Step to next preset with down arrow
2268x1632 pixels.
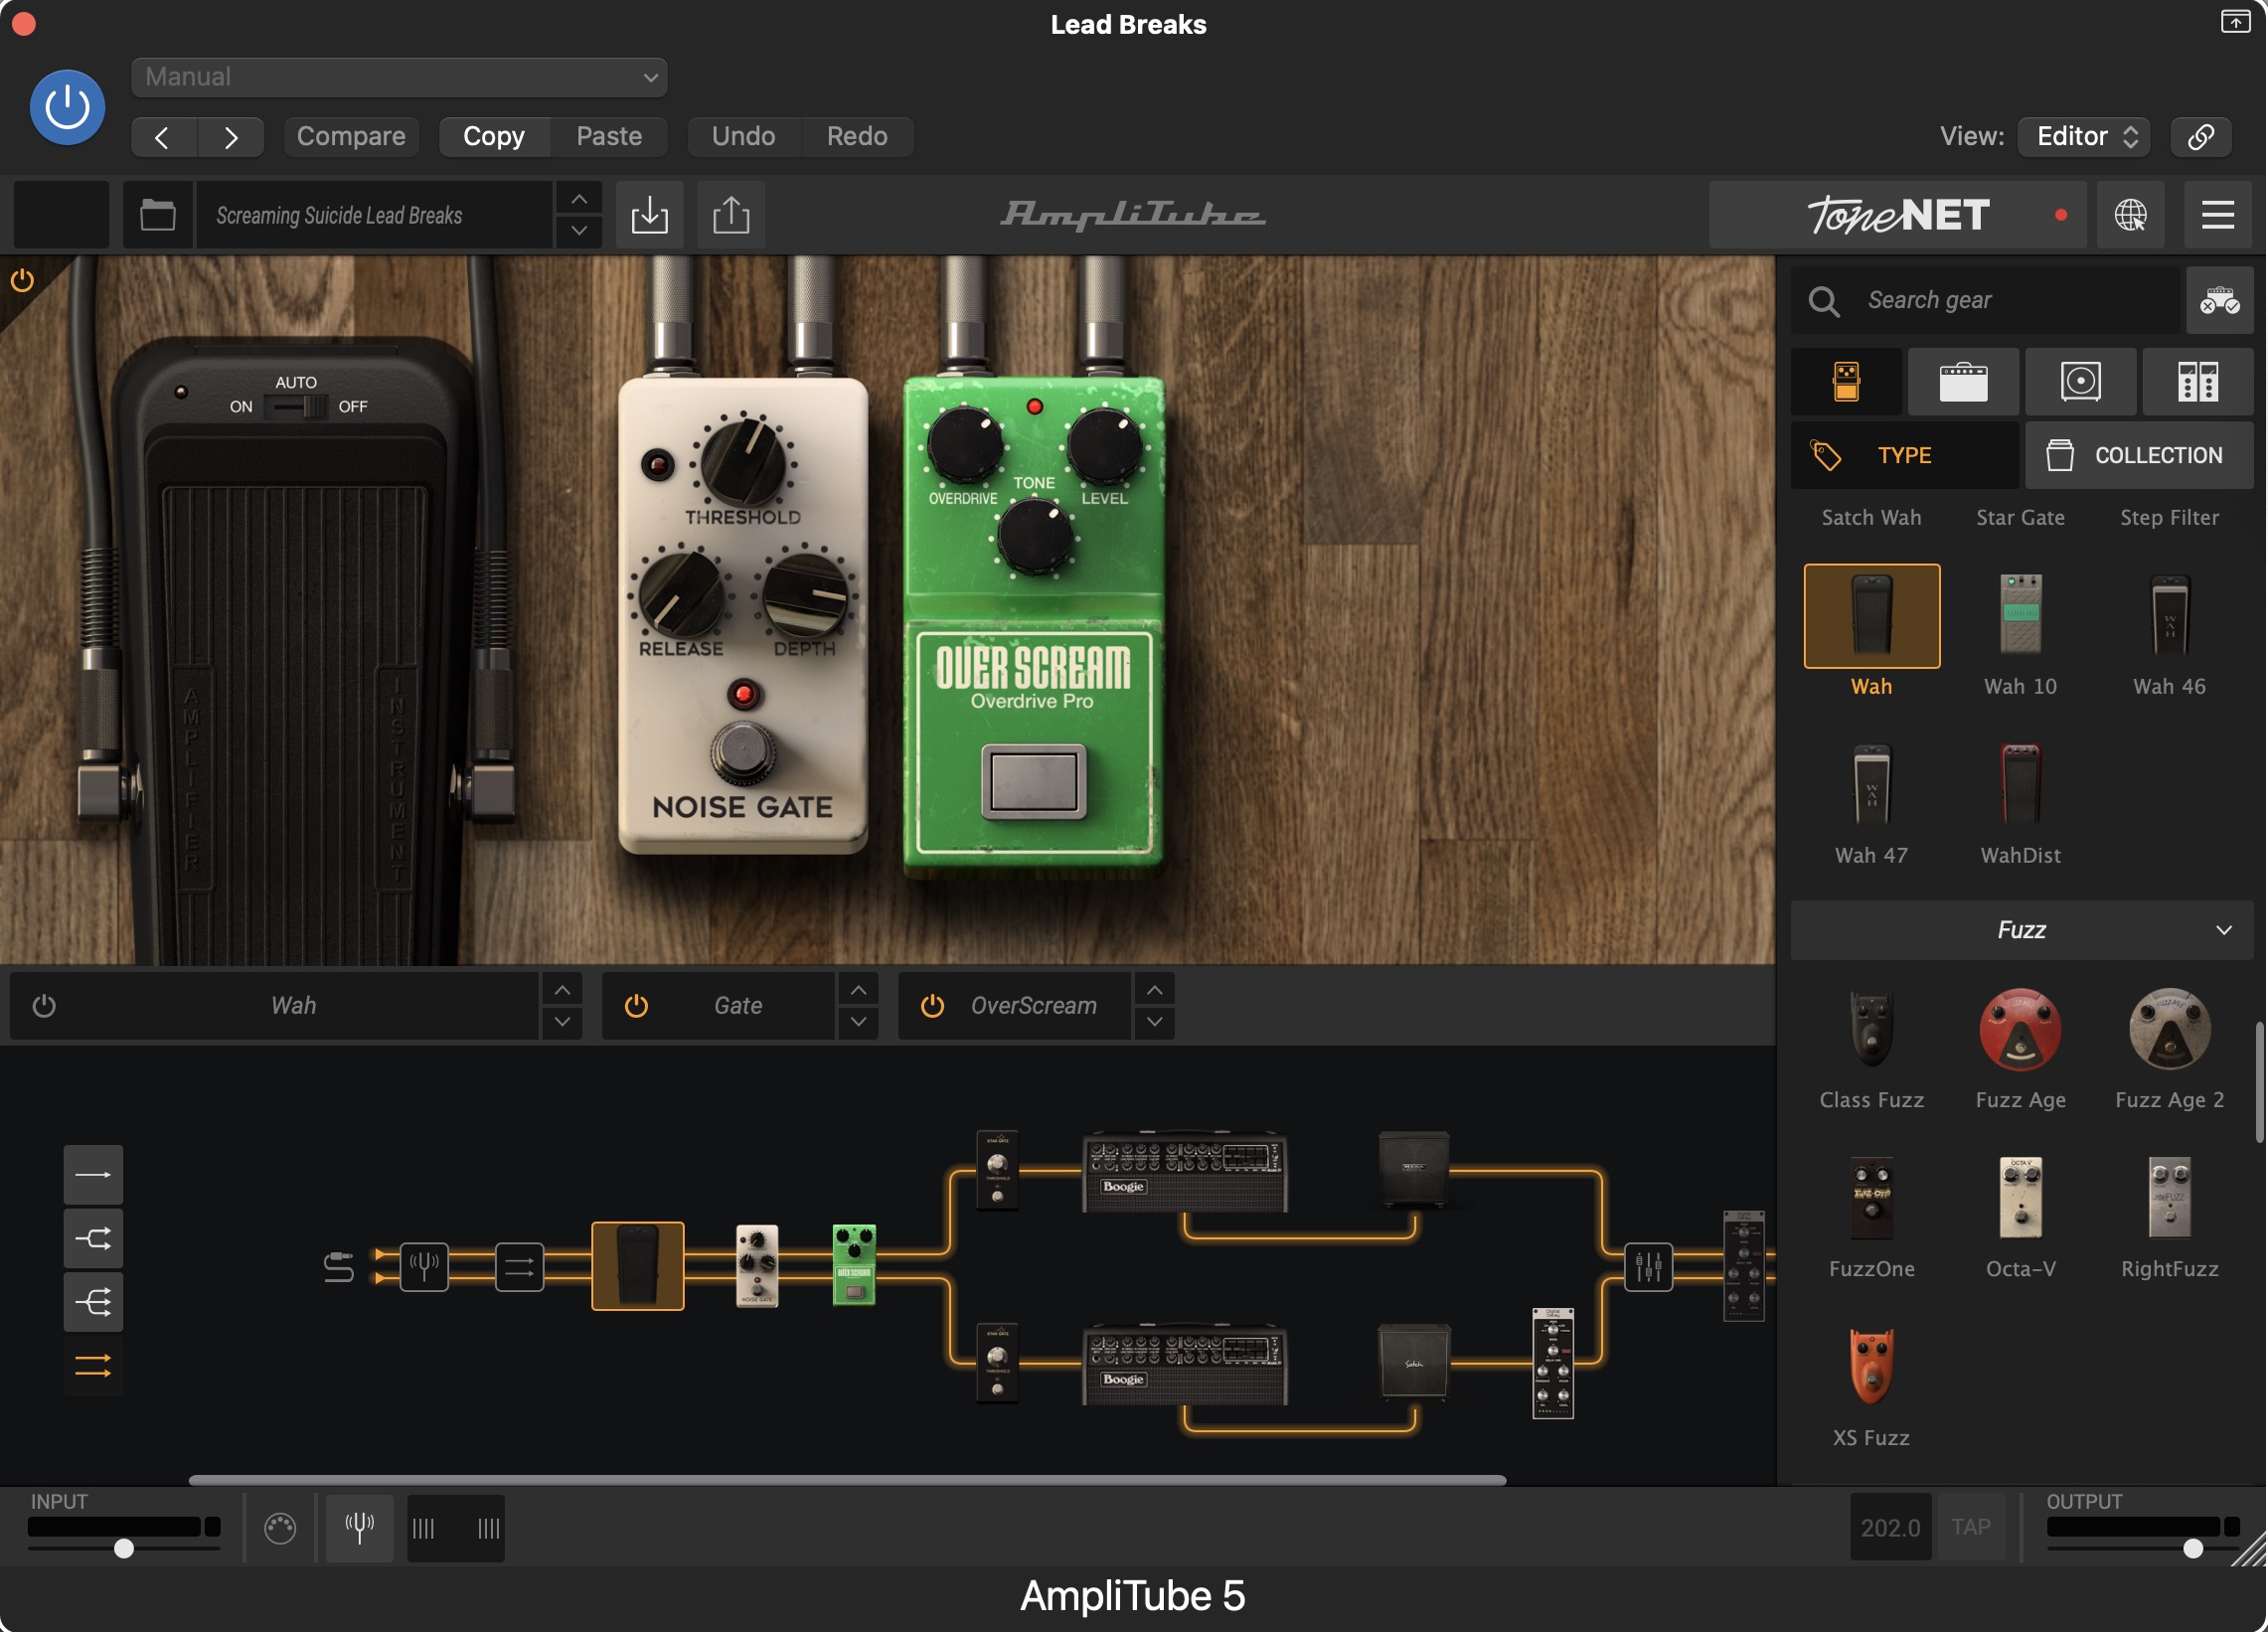pos(579,231)
